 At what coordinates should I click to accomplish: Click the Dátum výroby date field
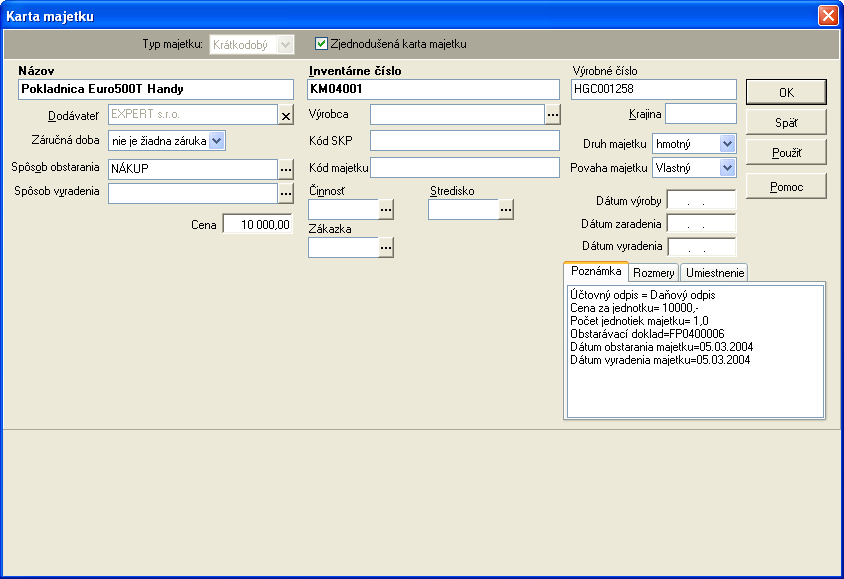701,200
